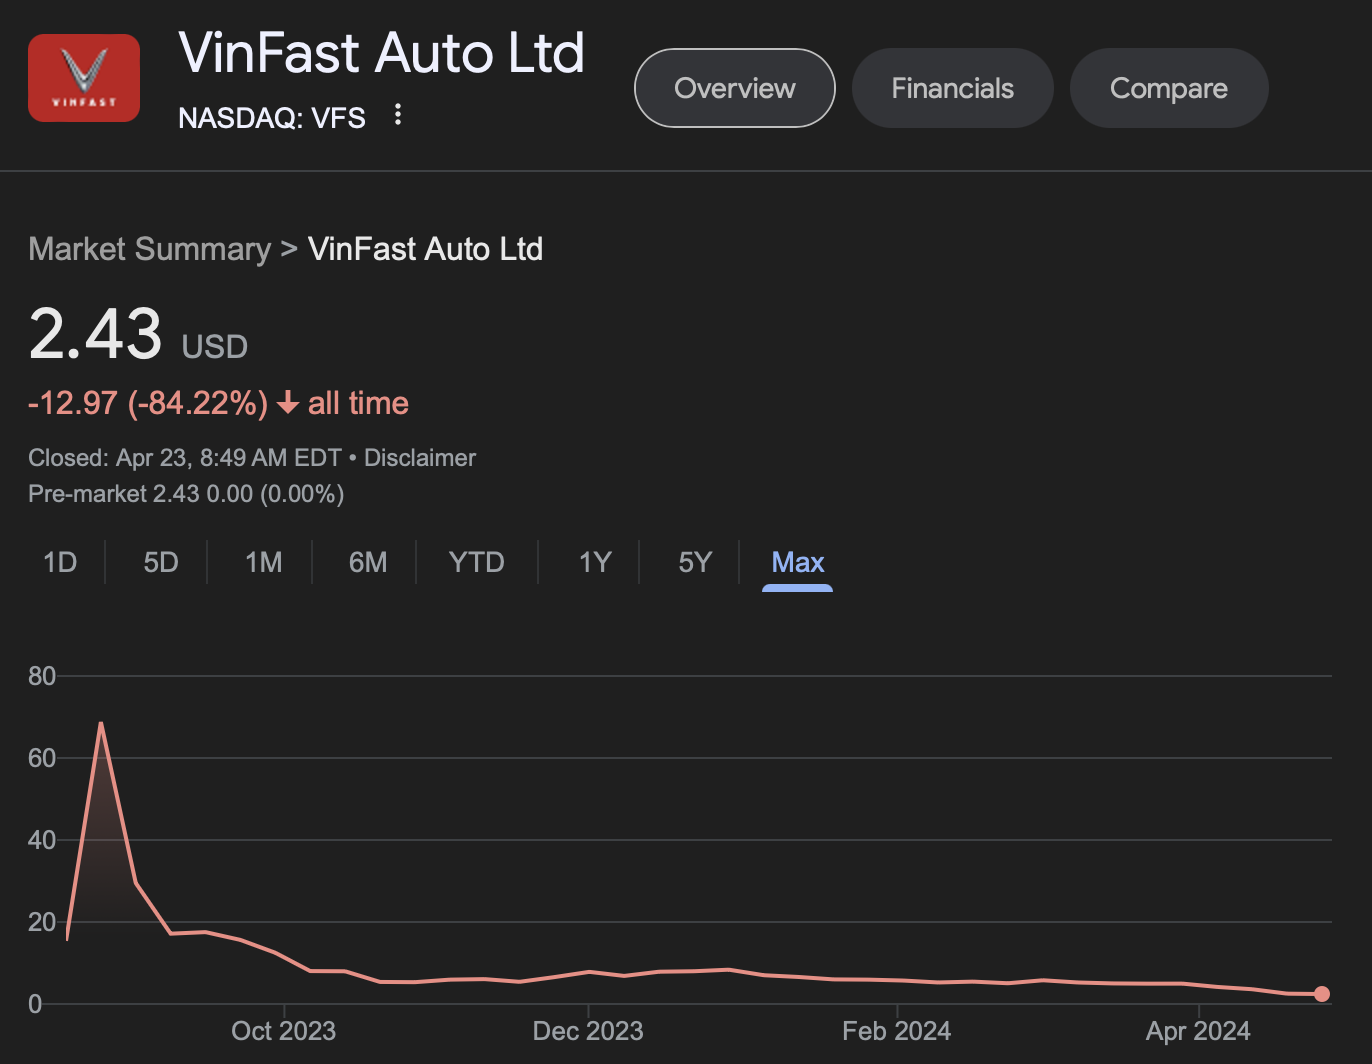Select the 1M time range
The width and height of the screenshot is (1372, 1064).
(x=264, y=562)
